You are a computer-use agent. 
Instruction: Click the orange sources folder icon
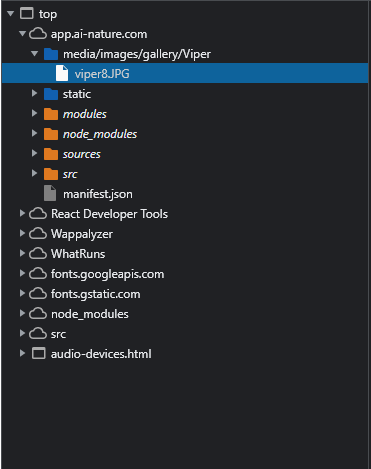[x=51, y=154]
